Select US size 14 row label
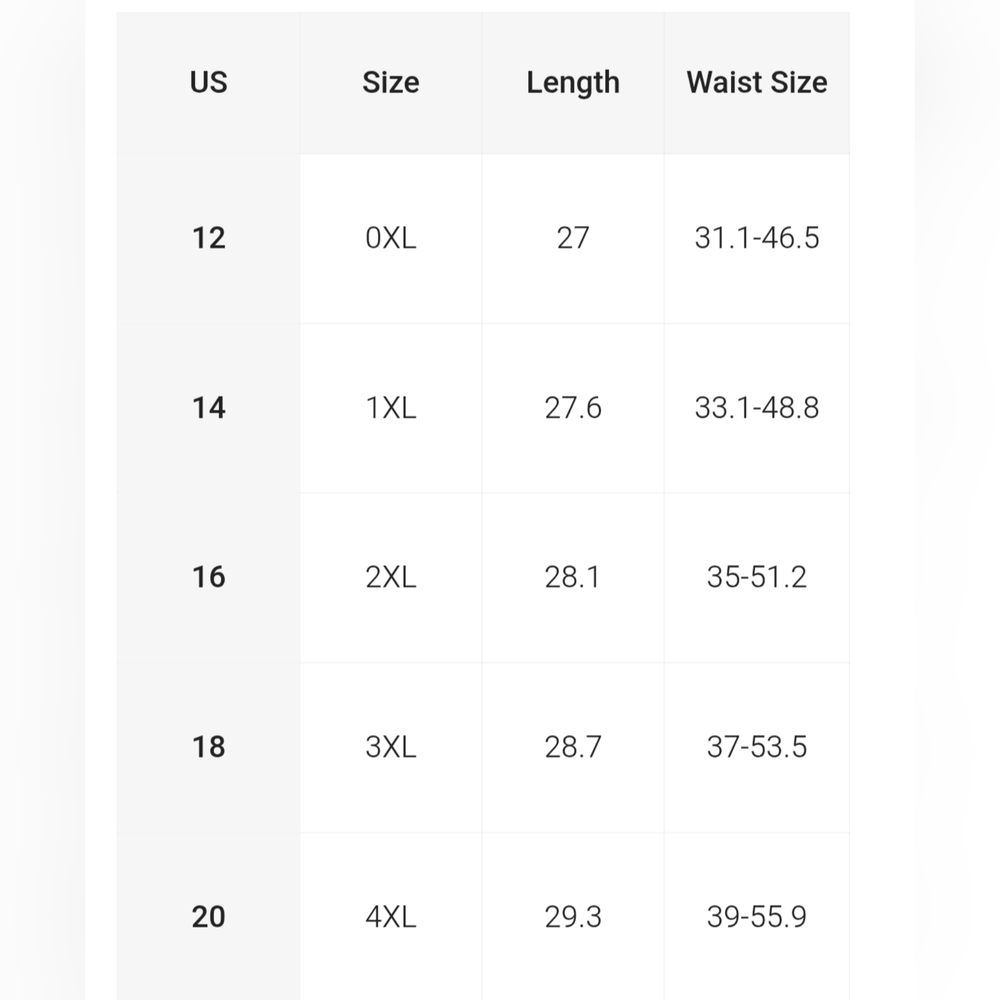 209,408
